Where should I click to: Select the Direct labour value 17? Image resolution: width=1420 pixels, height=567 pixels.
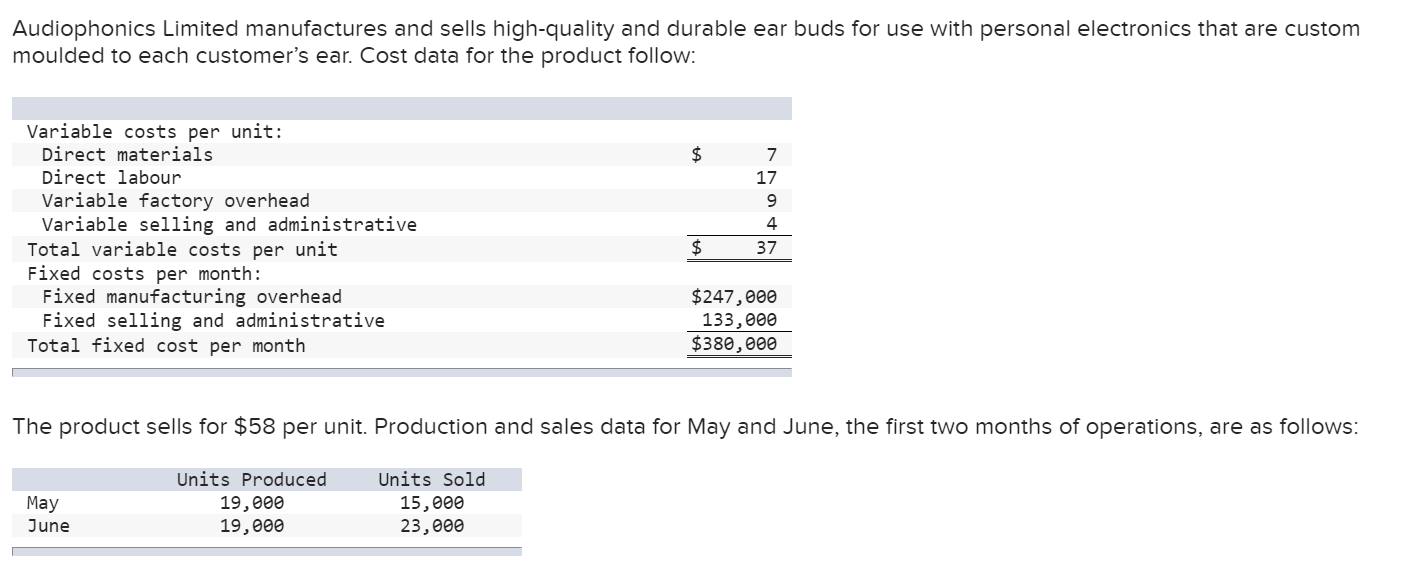click(x=766, y=178)
